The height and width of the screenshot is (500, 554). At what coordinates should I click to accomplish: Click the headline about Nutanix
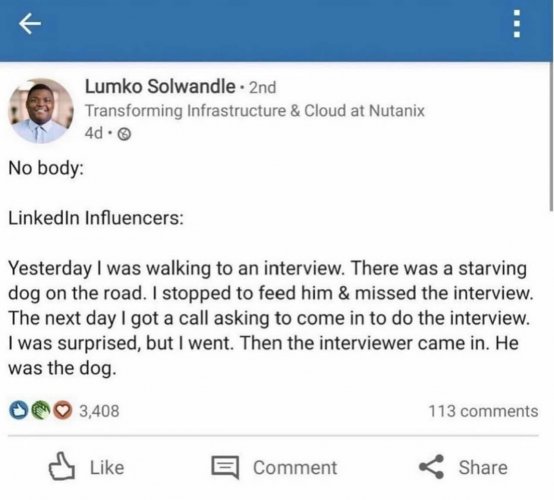click(x=254, y=111)
